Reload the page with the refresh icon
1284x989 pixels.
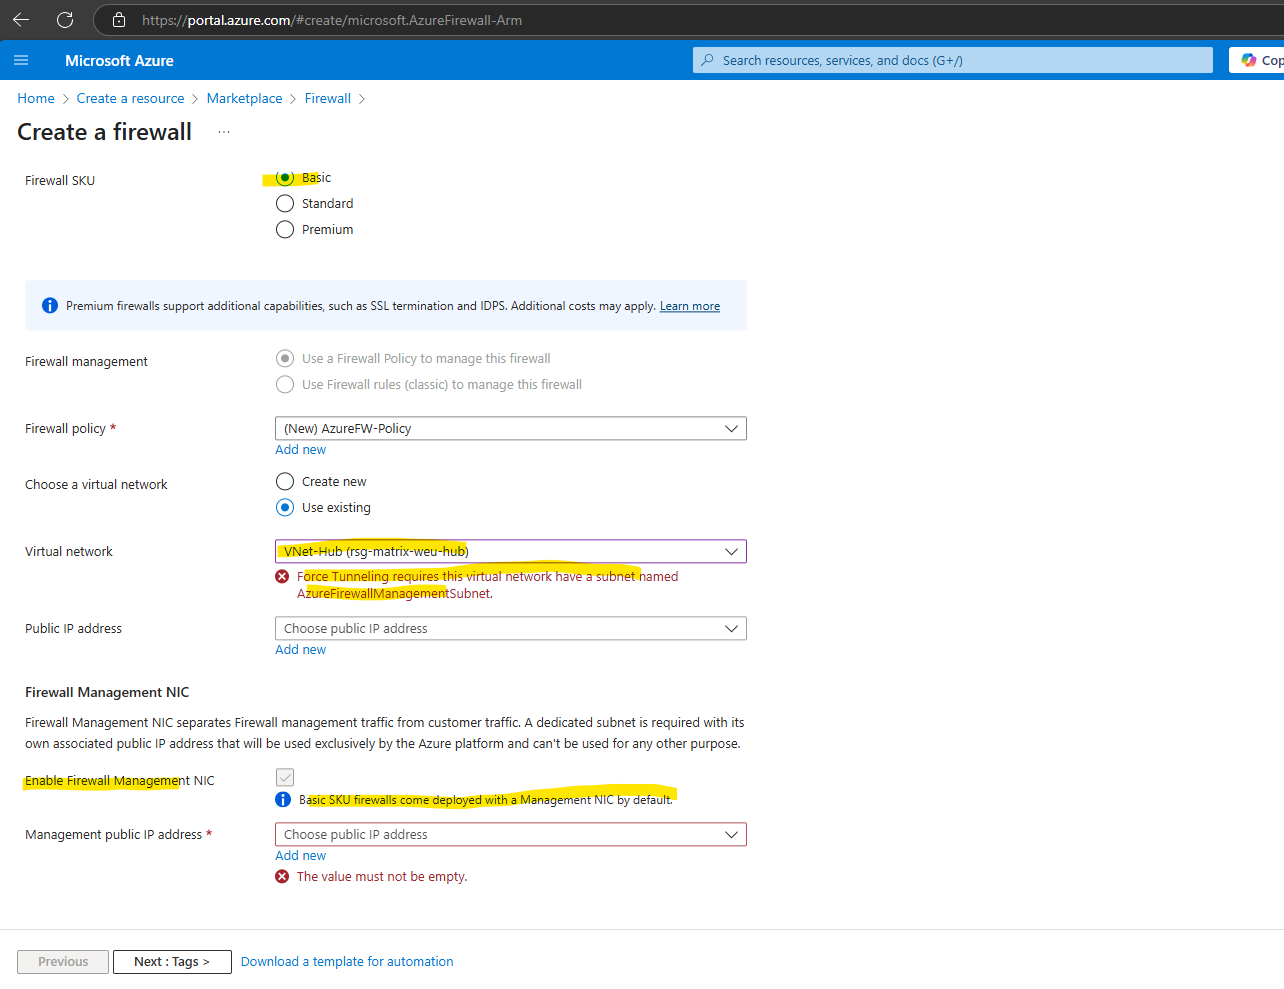[65, 19]
